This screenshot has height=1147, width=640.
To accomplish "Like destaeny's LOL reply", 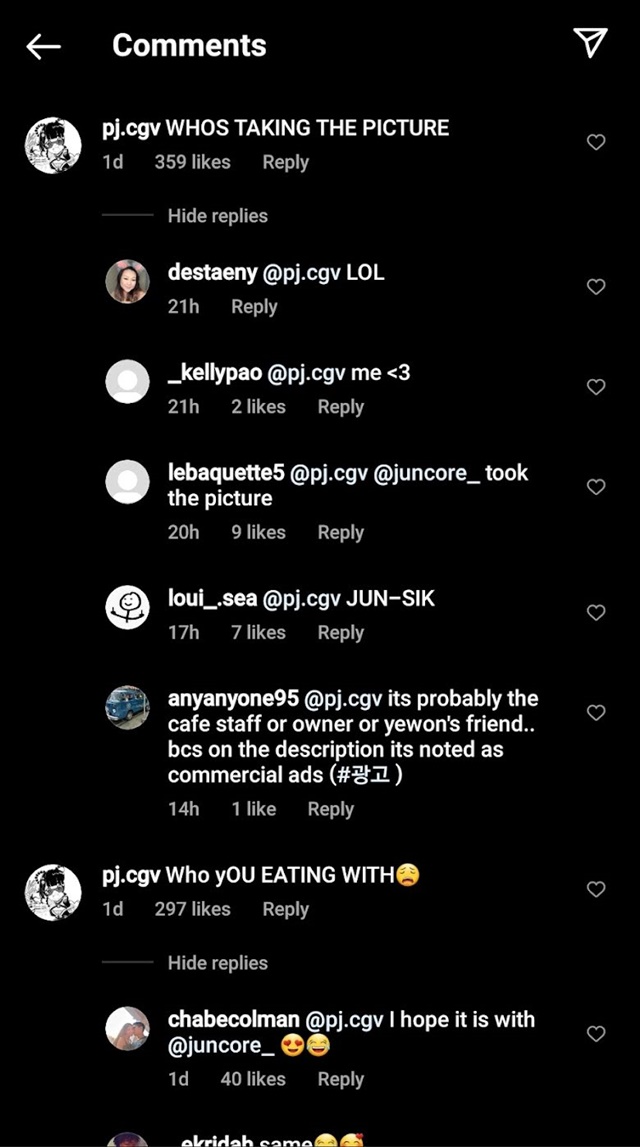I will [x=596, y=287].
